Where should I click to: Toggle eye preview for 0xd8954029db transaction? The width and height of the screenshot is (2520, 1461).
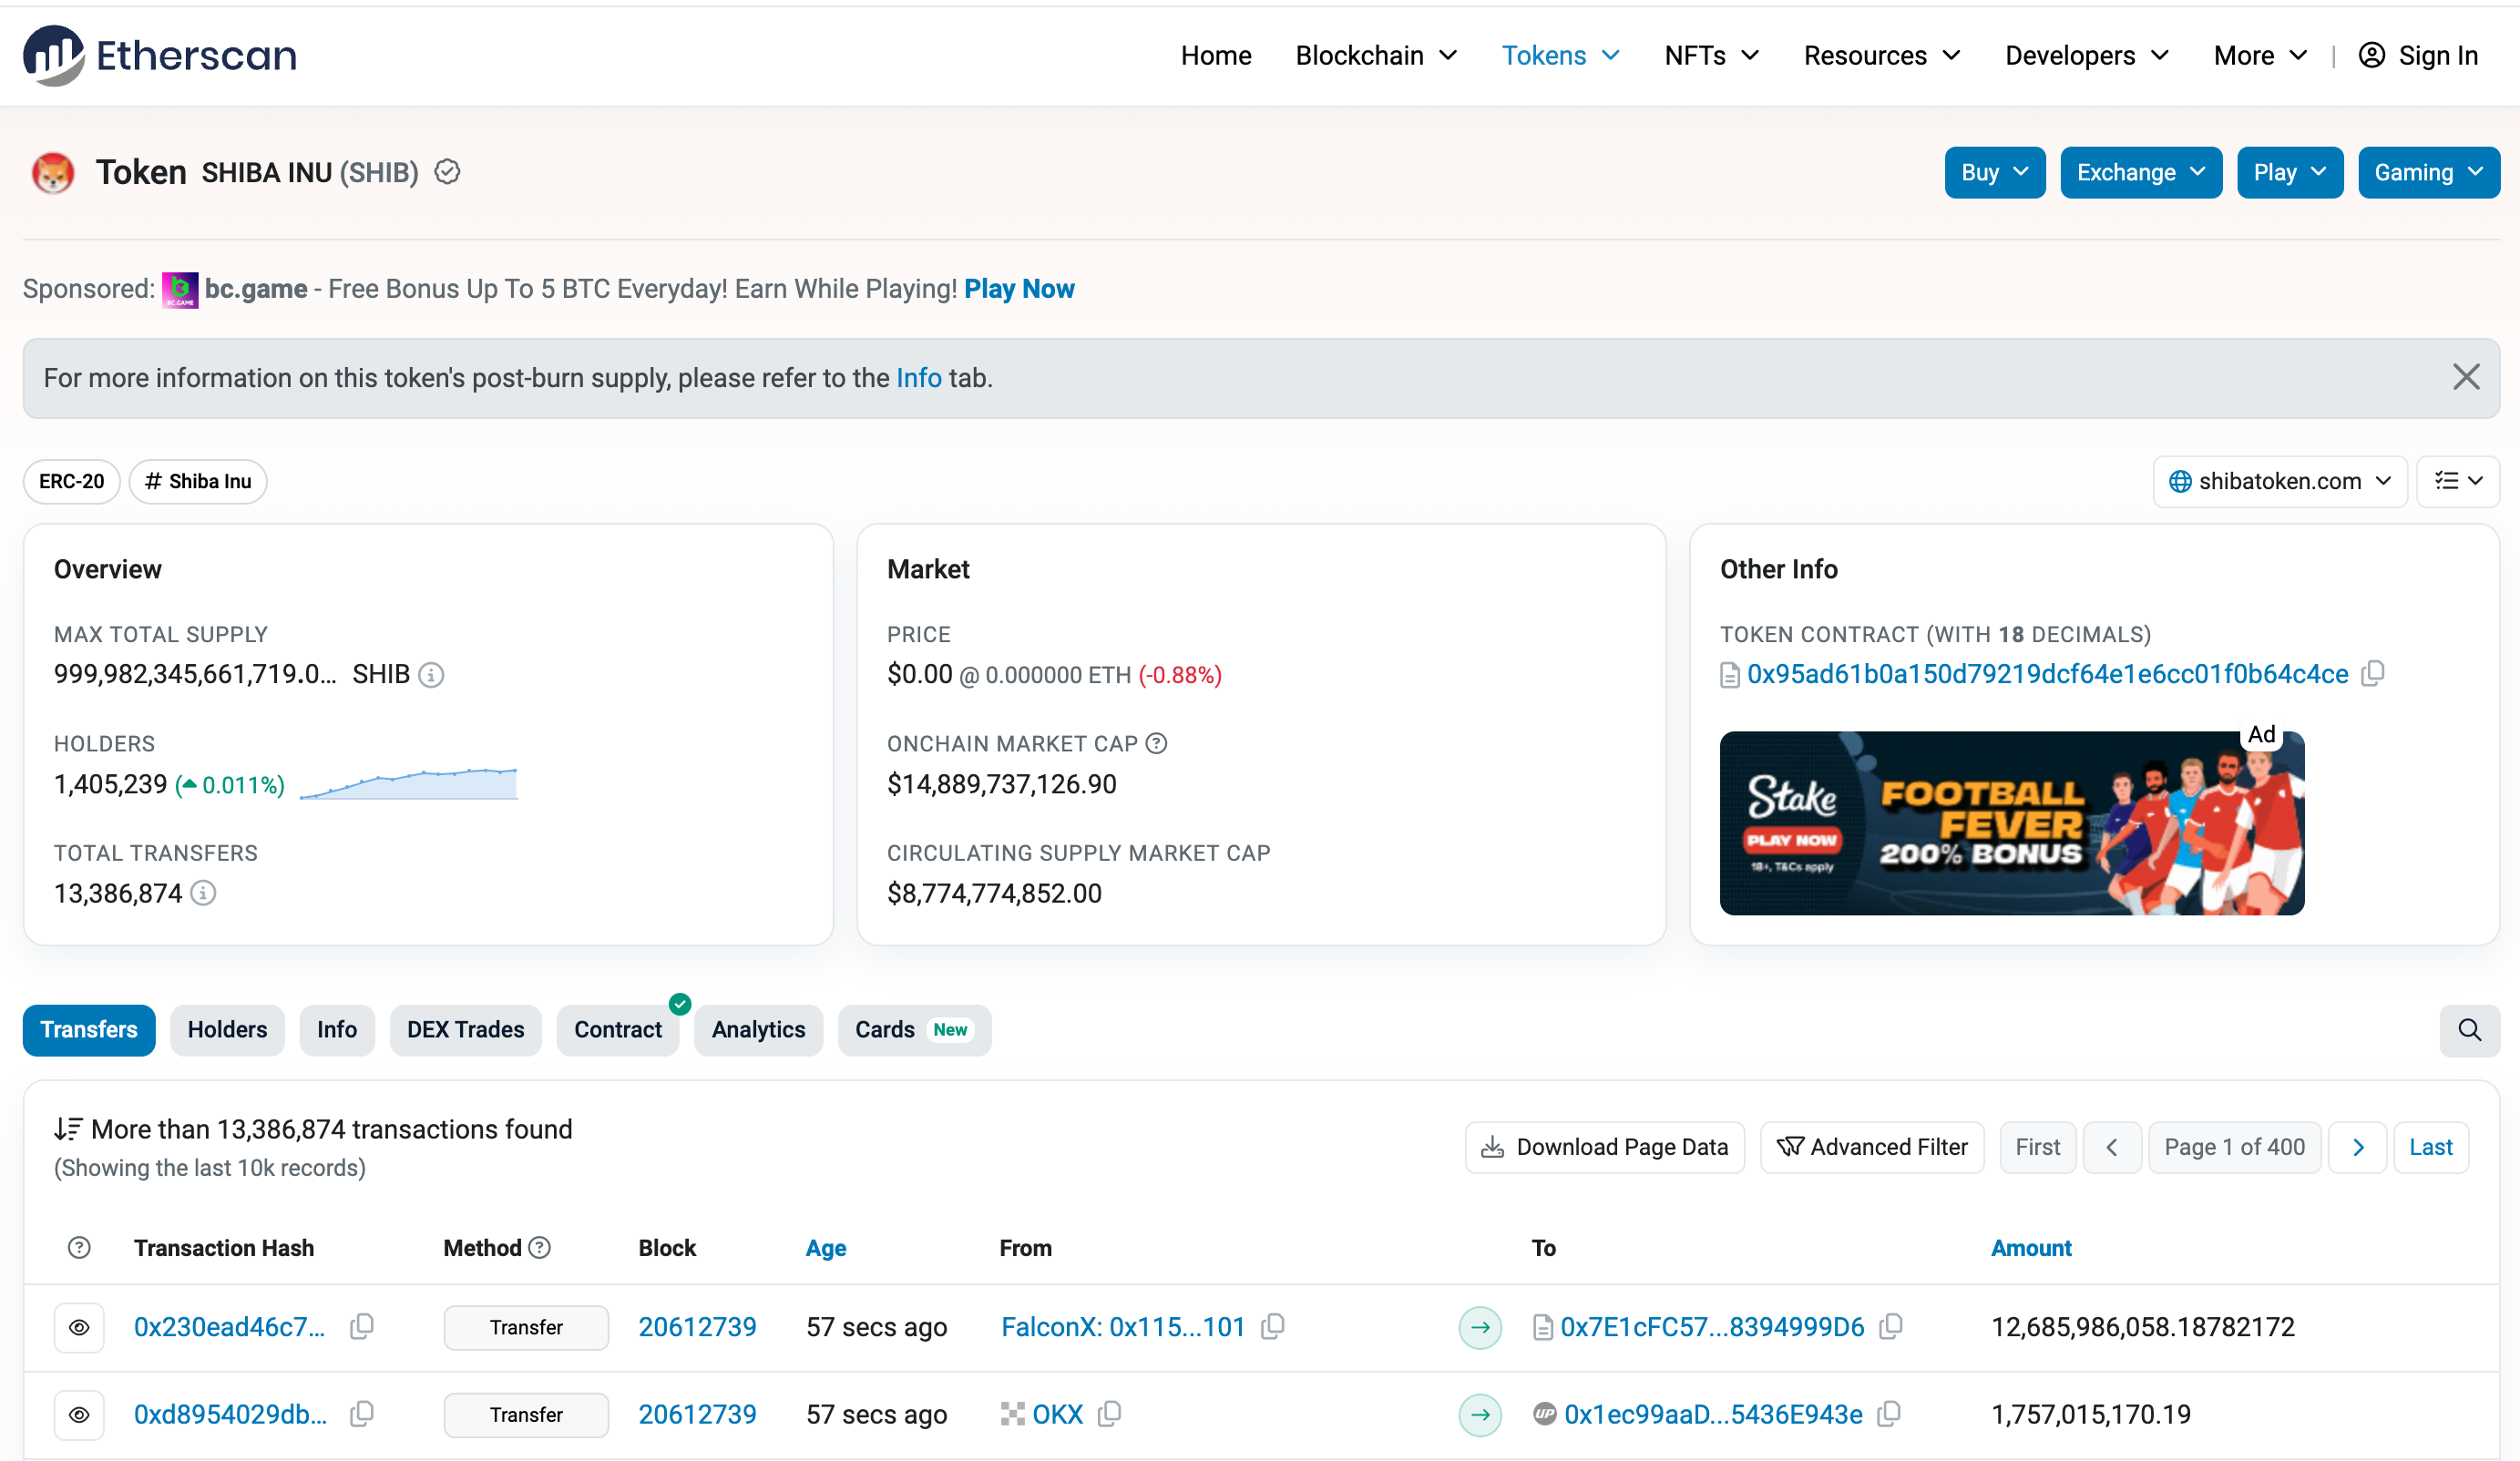pyautogui.click(x=79, y=1414)
